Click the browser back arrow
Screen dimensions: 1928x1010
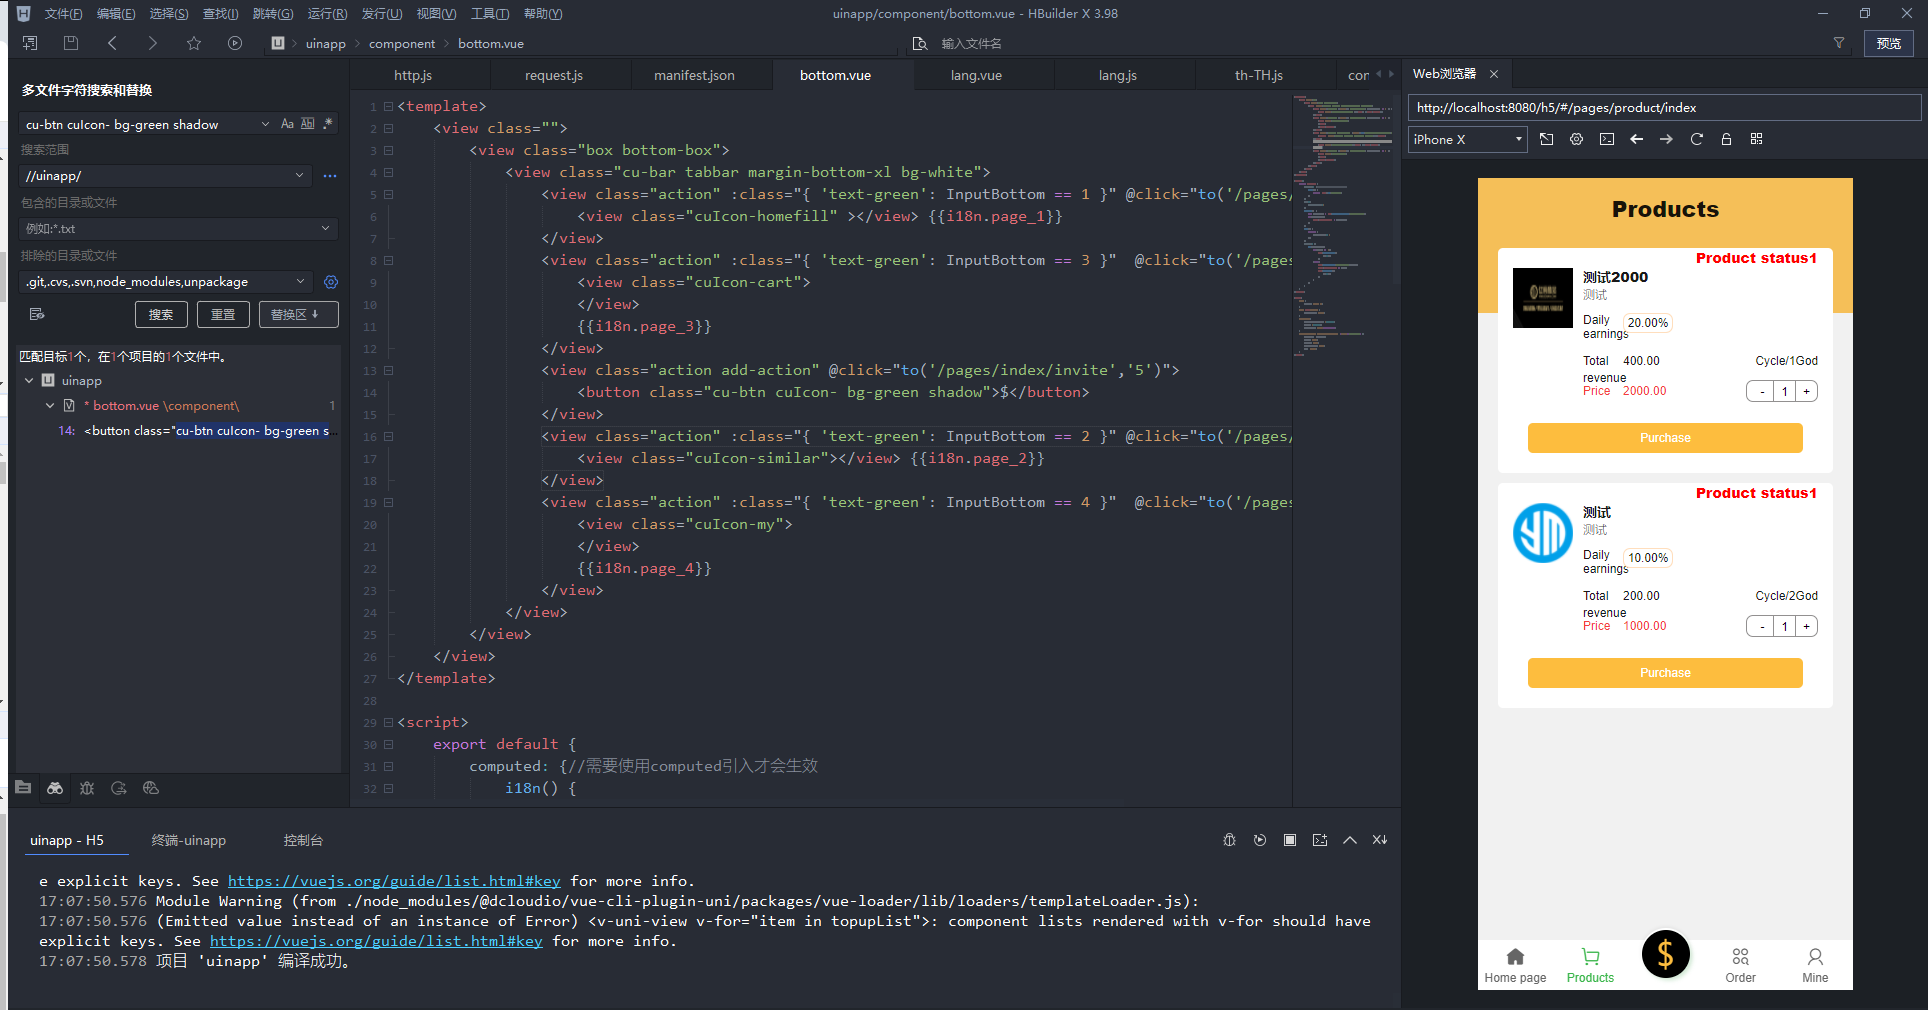pos(1637,139)
